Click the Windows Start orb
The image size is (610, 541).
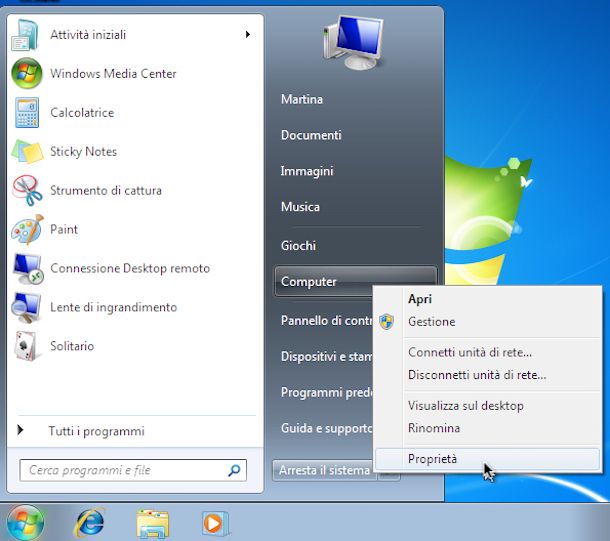[x=26, y=523]
